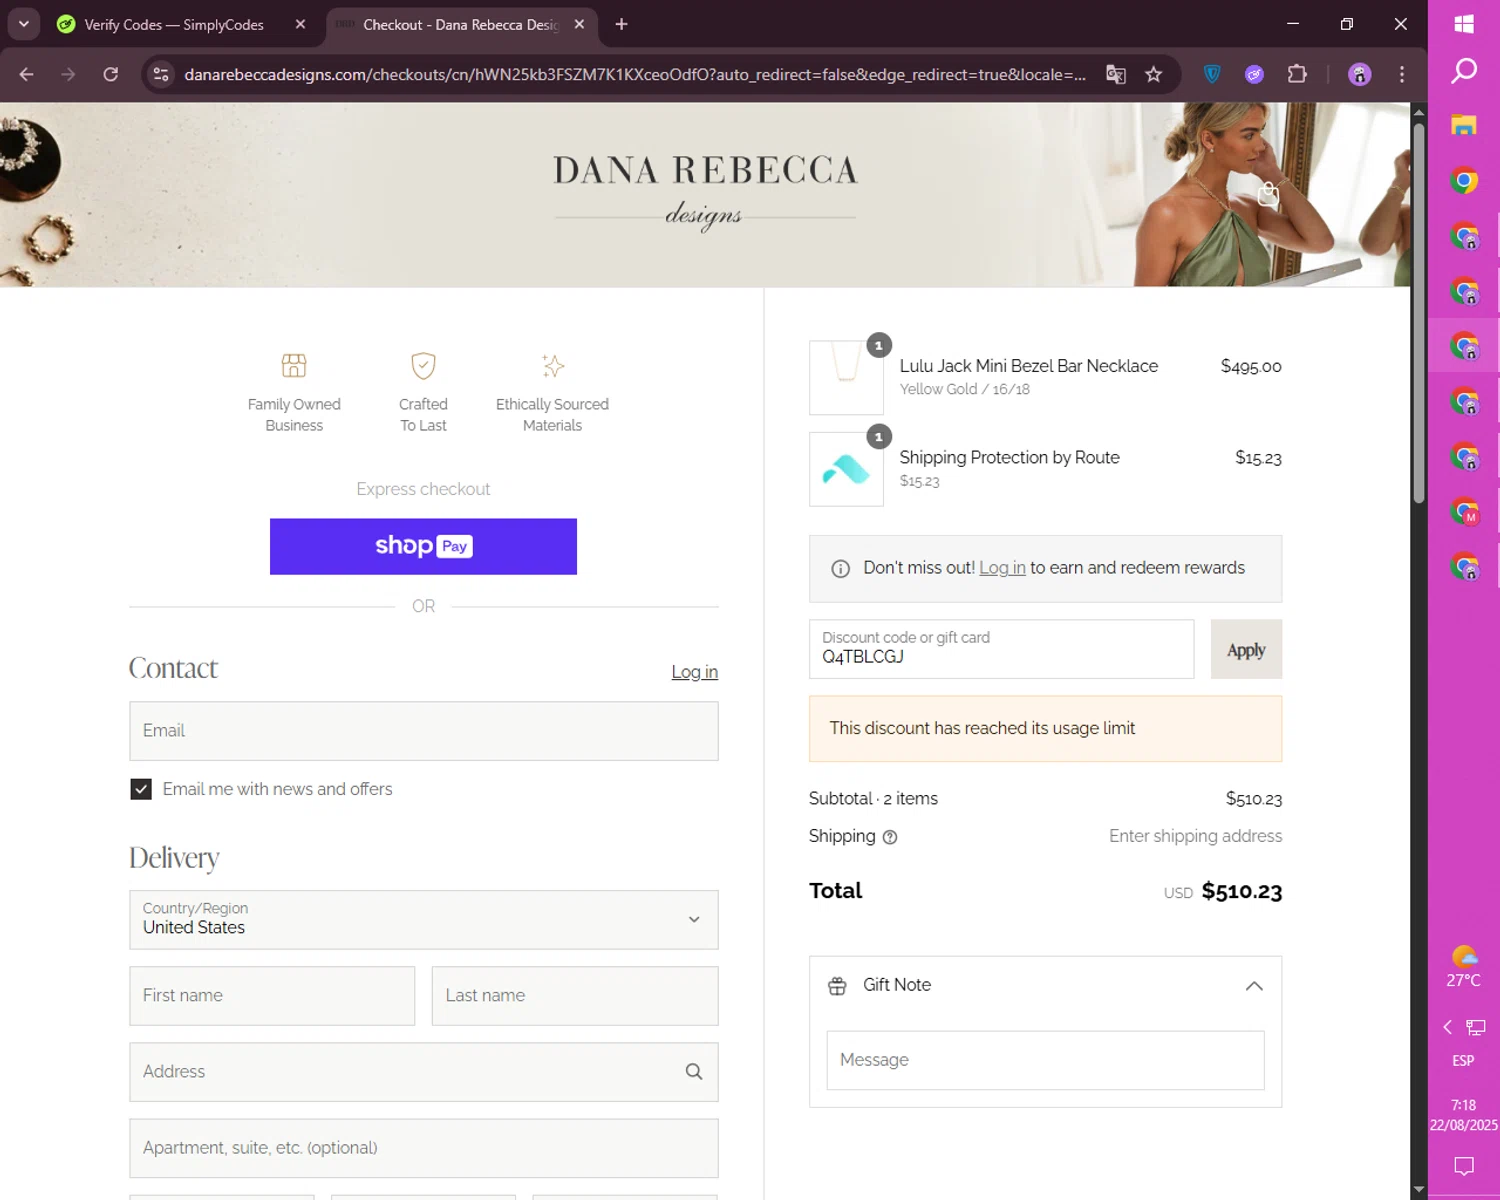Click the Gift Note Message field
Screen dimensions: 1500x1200
[x=1045, y=1060]
